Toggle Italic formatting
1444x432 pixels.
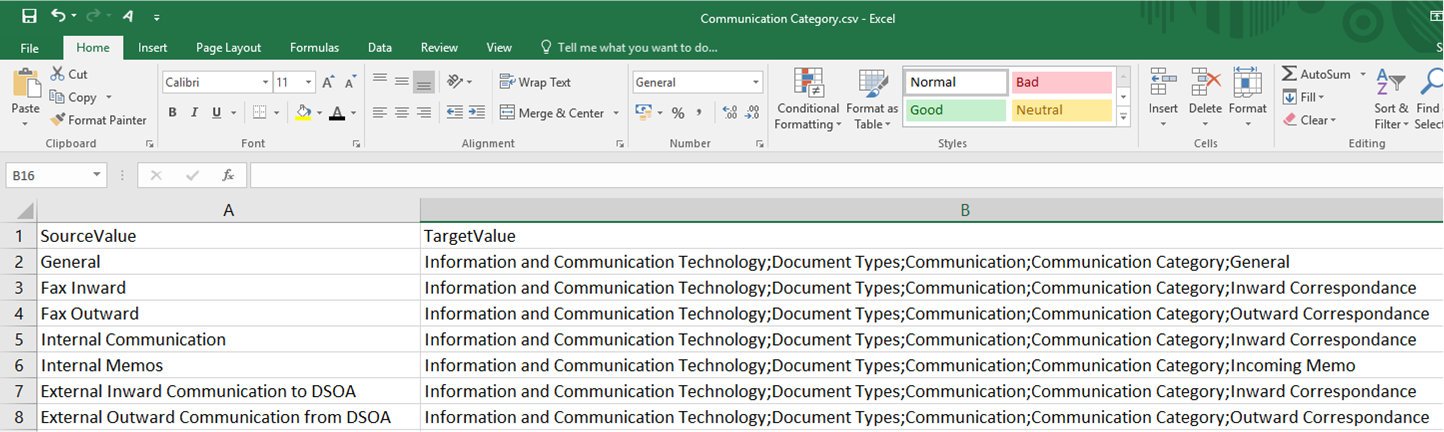(x=194, y=112)
